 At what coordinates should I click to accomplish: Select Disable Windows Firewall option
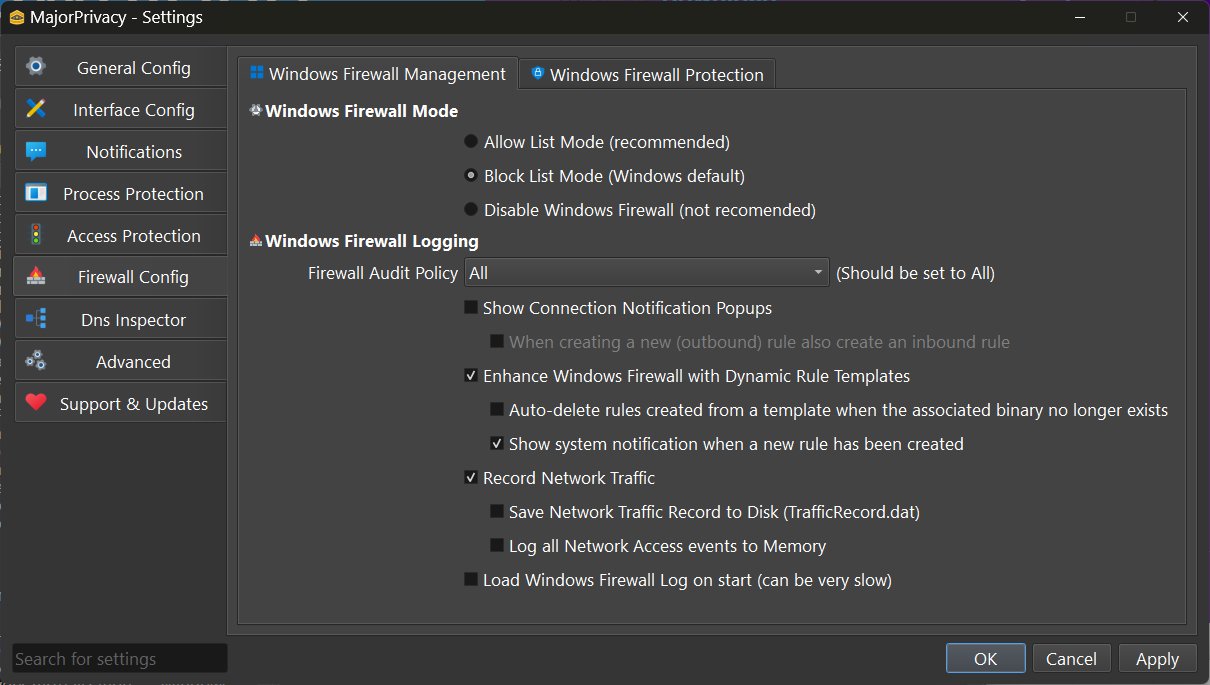[x=640, y=210]
